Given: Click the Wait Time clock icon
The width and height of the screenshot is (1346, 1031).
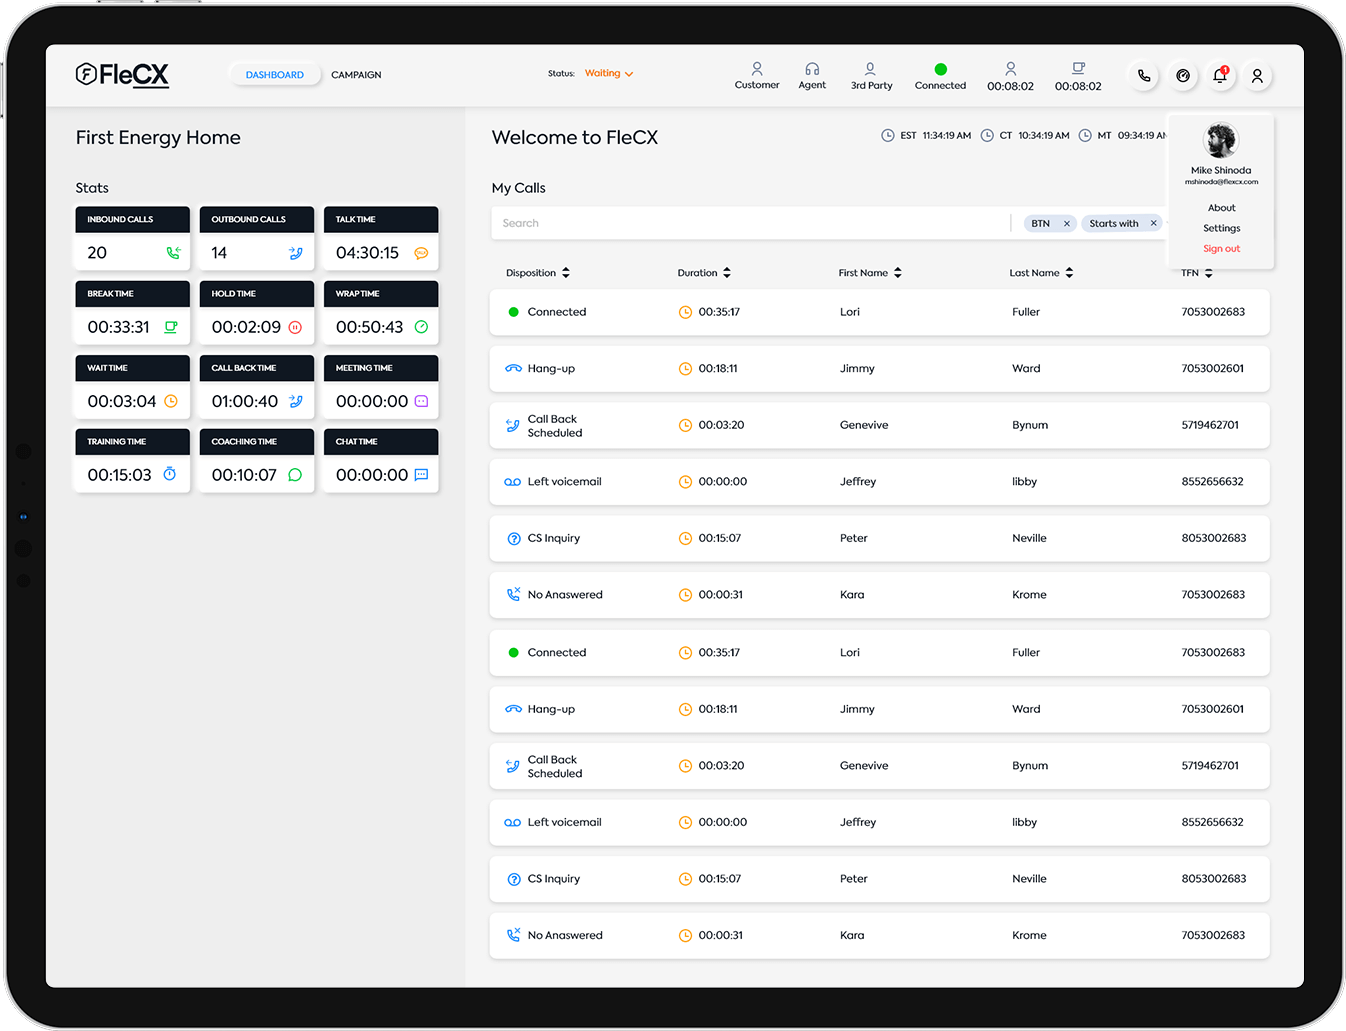Looking at the screenshot, I should pyautogui.click(x=171, y=401).
